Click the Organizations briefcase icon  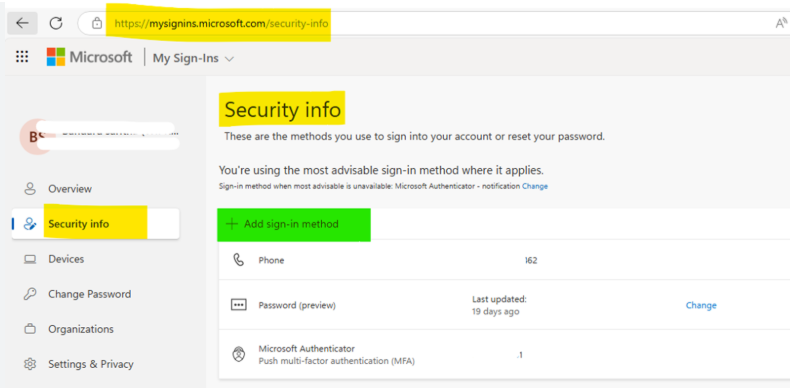pos(30,329)
